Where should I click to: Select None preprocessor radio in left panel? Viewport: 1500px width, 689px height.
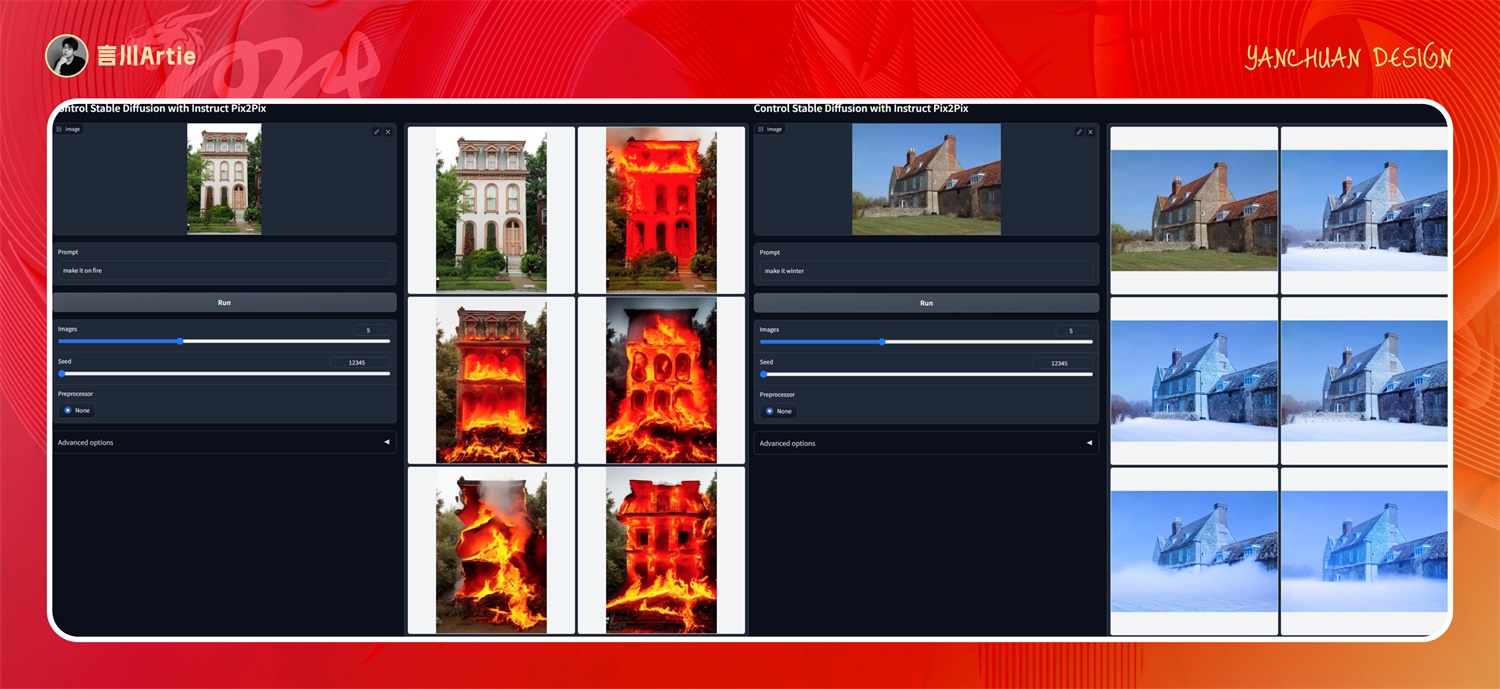(x=68, y=410)
